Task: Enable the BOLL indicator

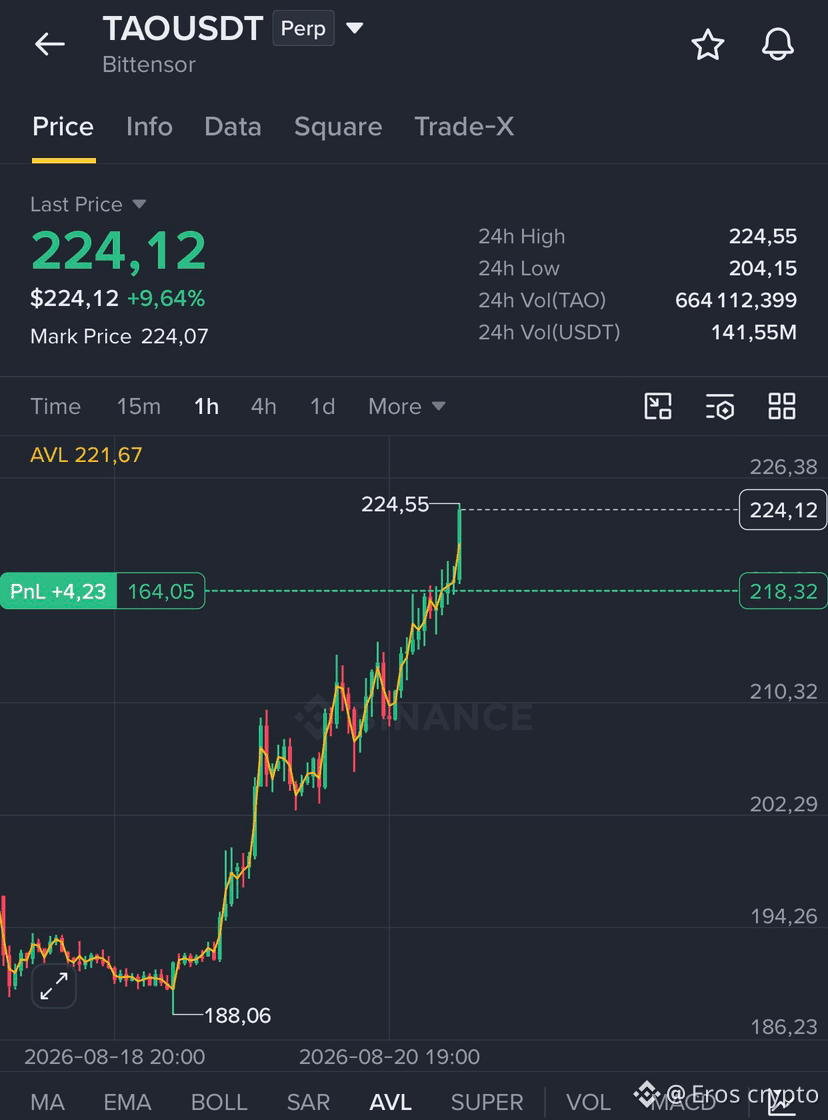Action: [x=219, y=1101]
